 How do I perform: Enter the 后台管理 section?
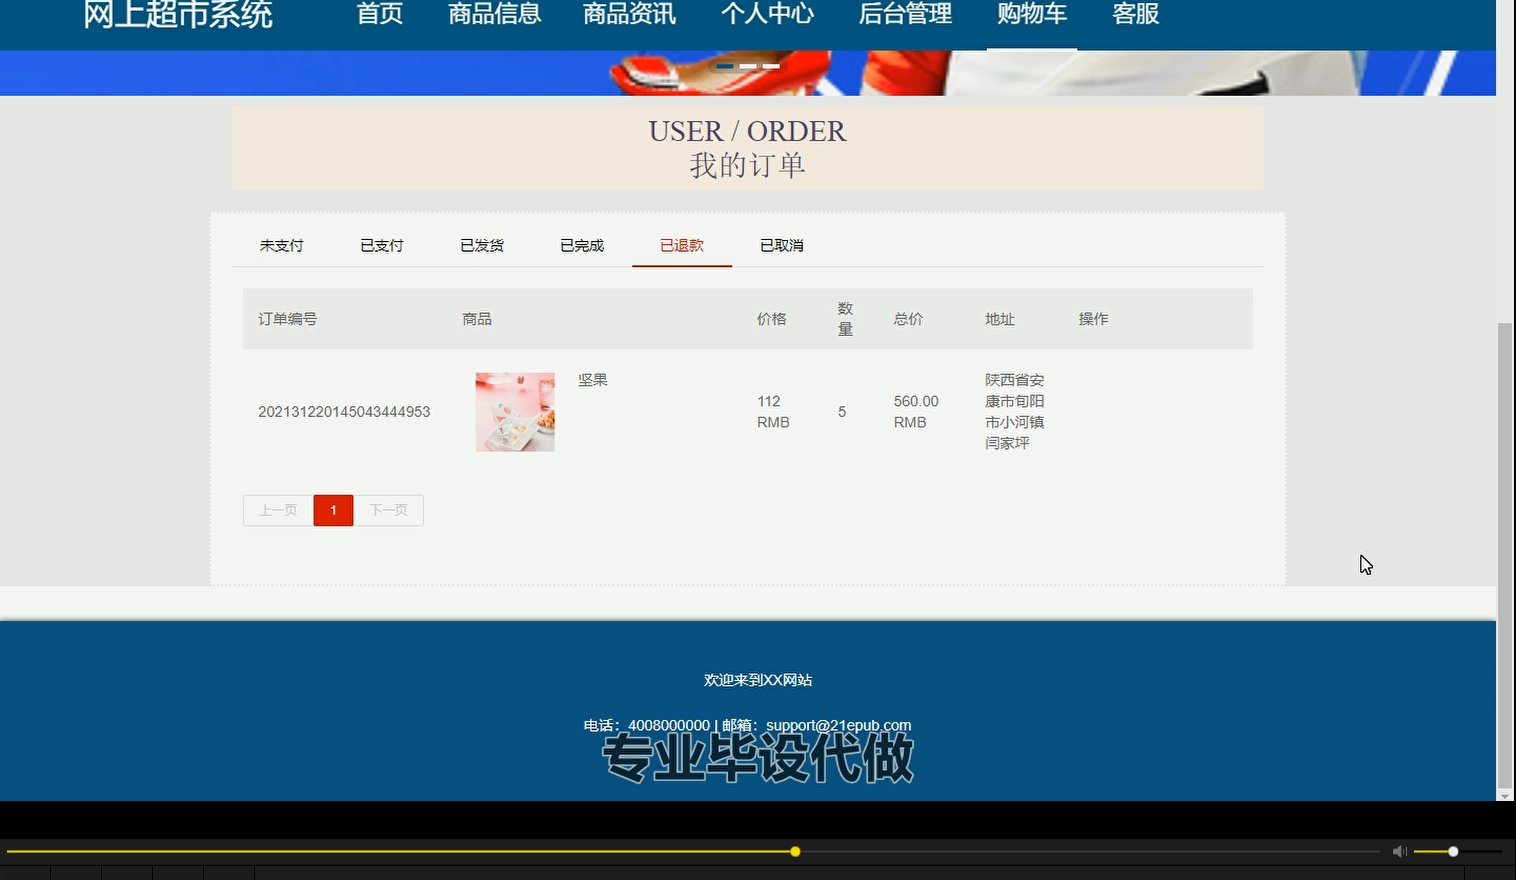(904, 14)
